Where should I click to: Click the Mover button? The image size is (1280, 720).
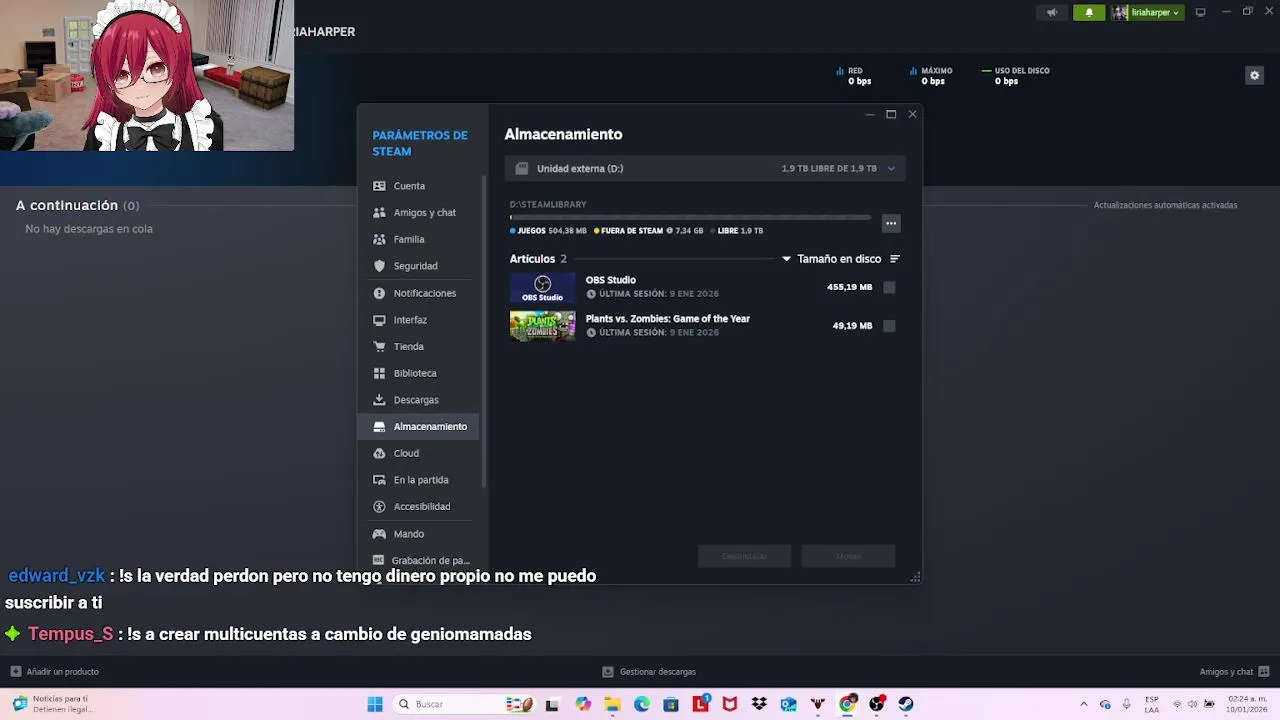[x=848, y=556]
